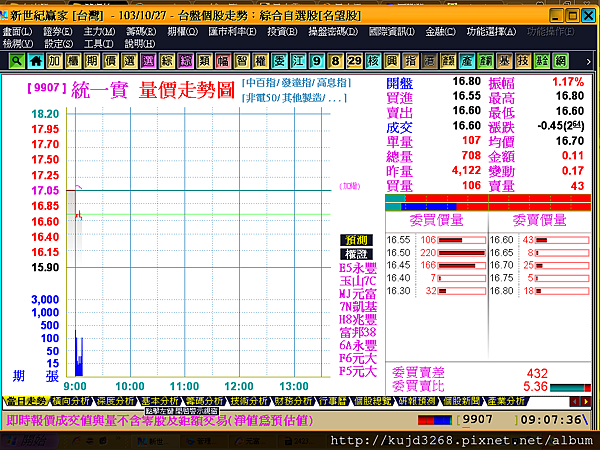Viewport: 600px width, 450px height.
Task: Switch to the 研報預測 tab
Action: pos(417,401)
